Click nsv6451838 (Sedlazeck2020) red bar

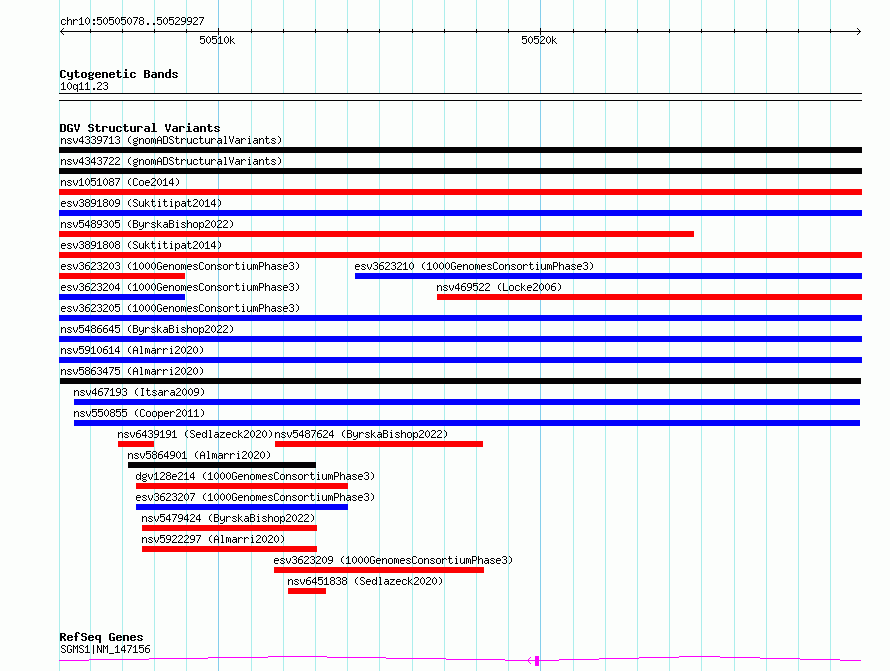pos(307,591)
